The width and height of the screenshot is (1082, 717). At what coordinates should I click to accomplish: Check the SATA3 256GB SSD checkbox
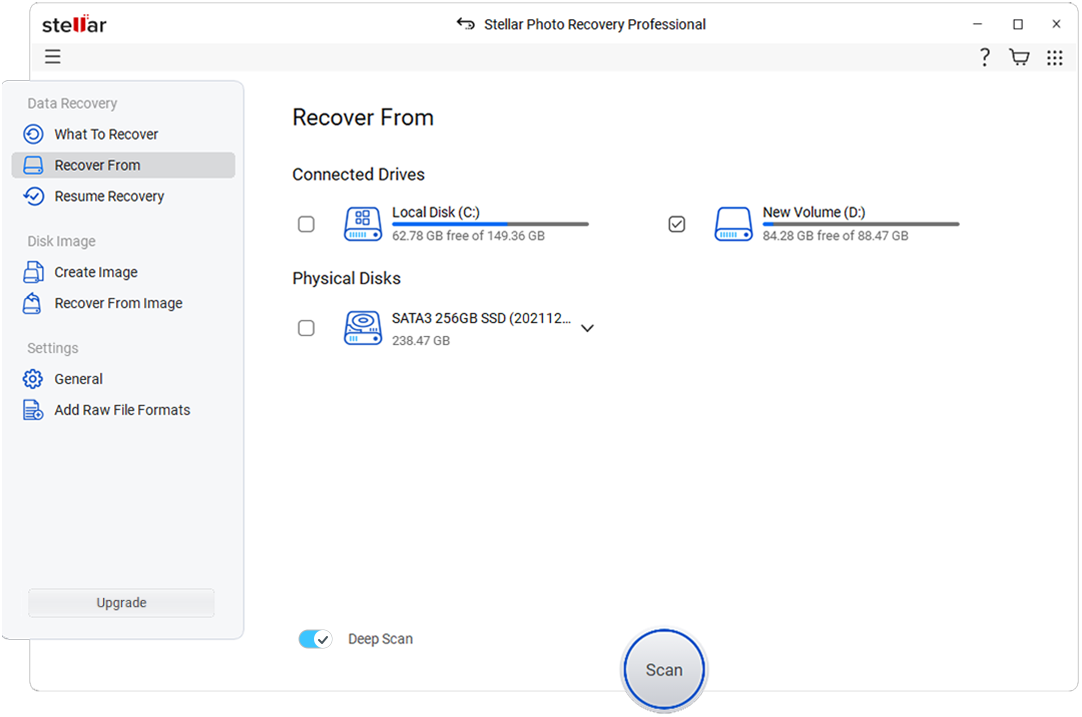click(306, 327)
